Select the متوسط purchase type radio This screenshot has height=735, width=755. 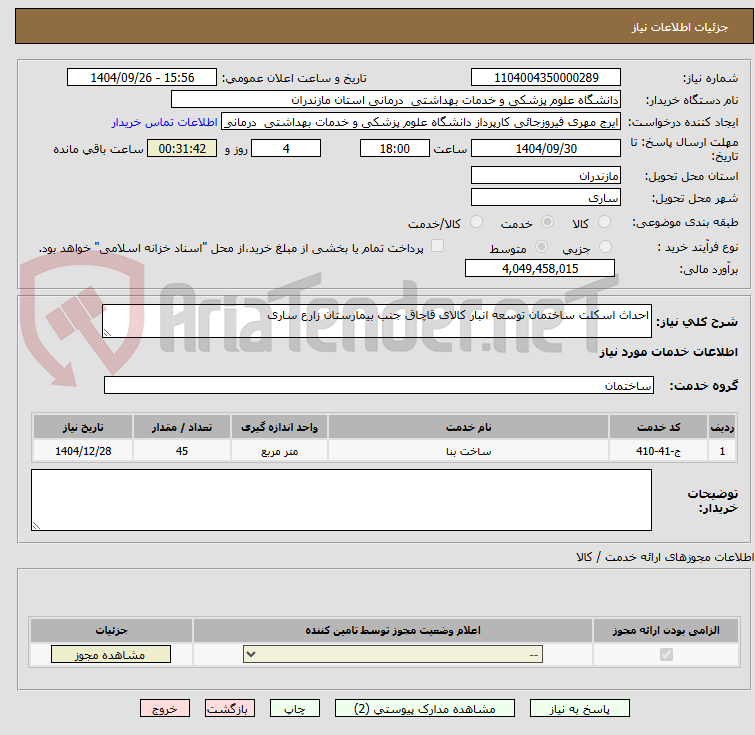pos(542,247)
